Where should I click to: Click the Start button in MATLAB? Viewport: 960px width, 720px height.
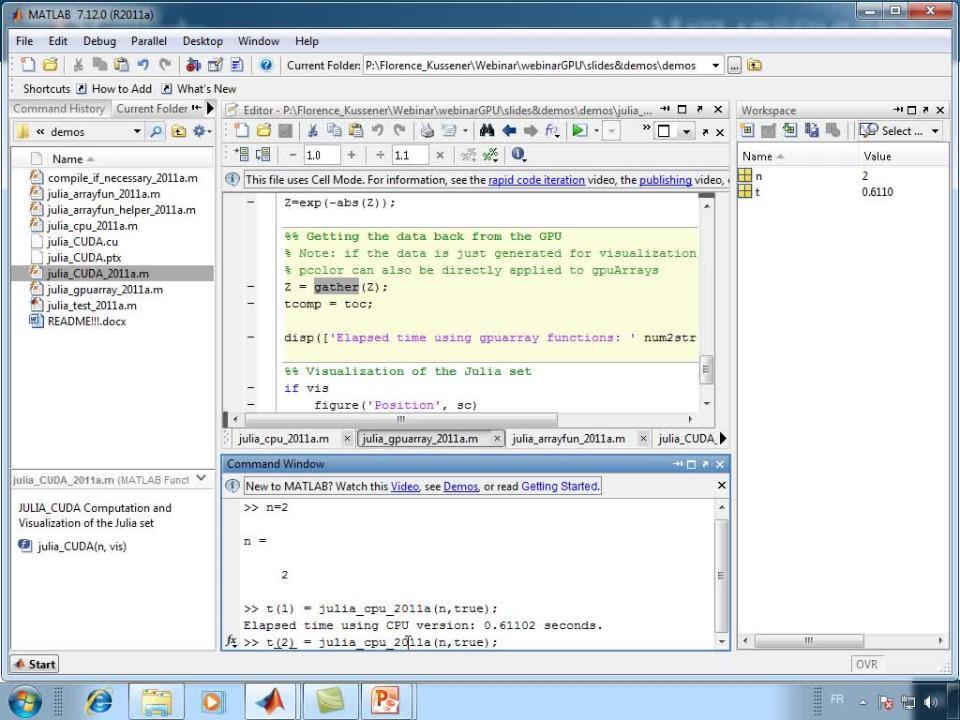coord(34,664)
